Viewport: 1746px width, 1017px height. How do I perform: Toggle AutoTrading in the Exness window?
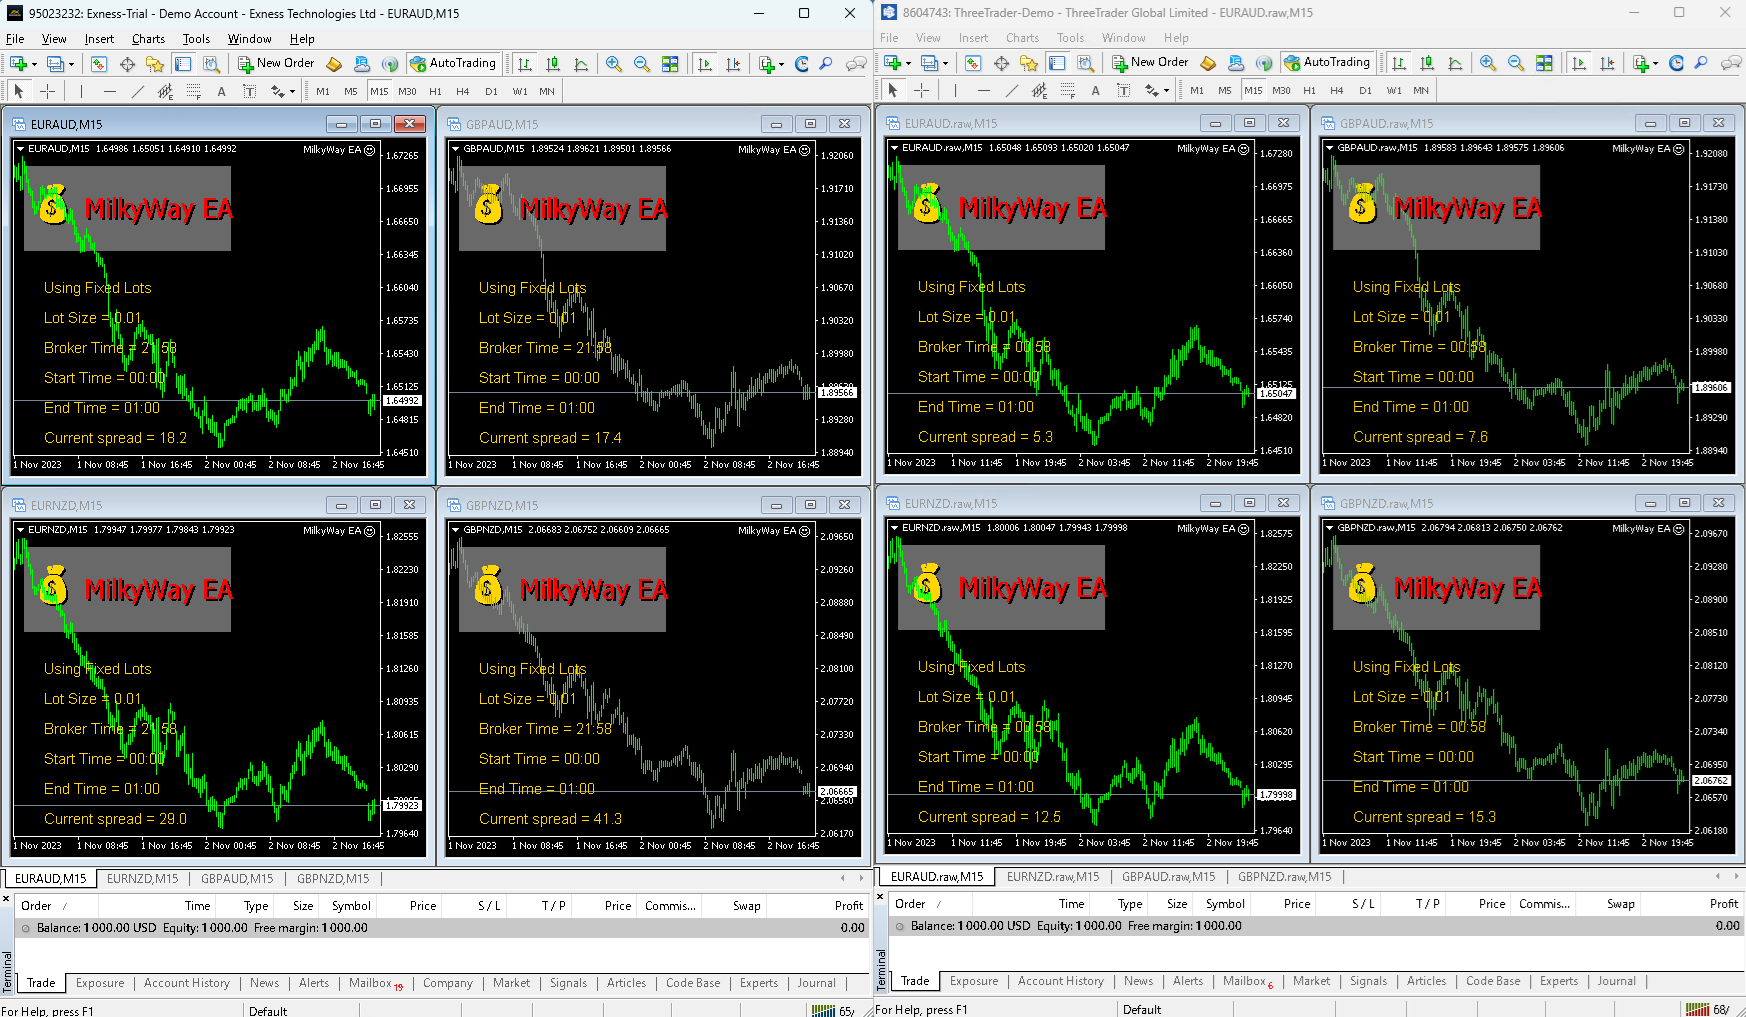(453, 63)
